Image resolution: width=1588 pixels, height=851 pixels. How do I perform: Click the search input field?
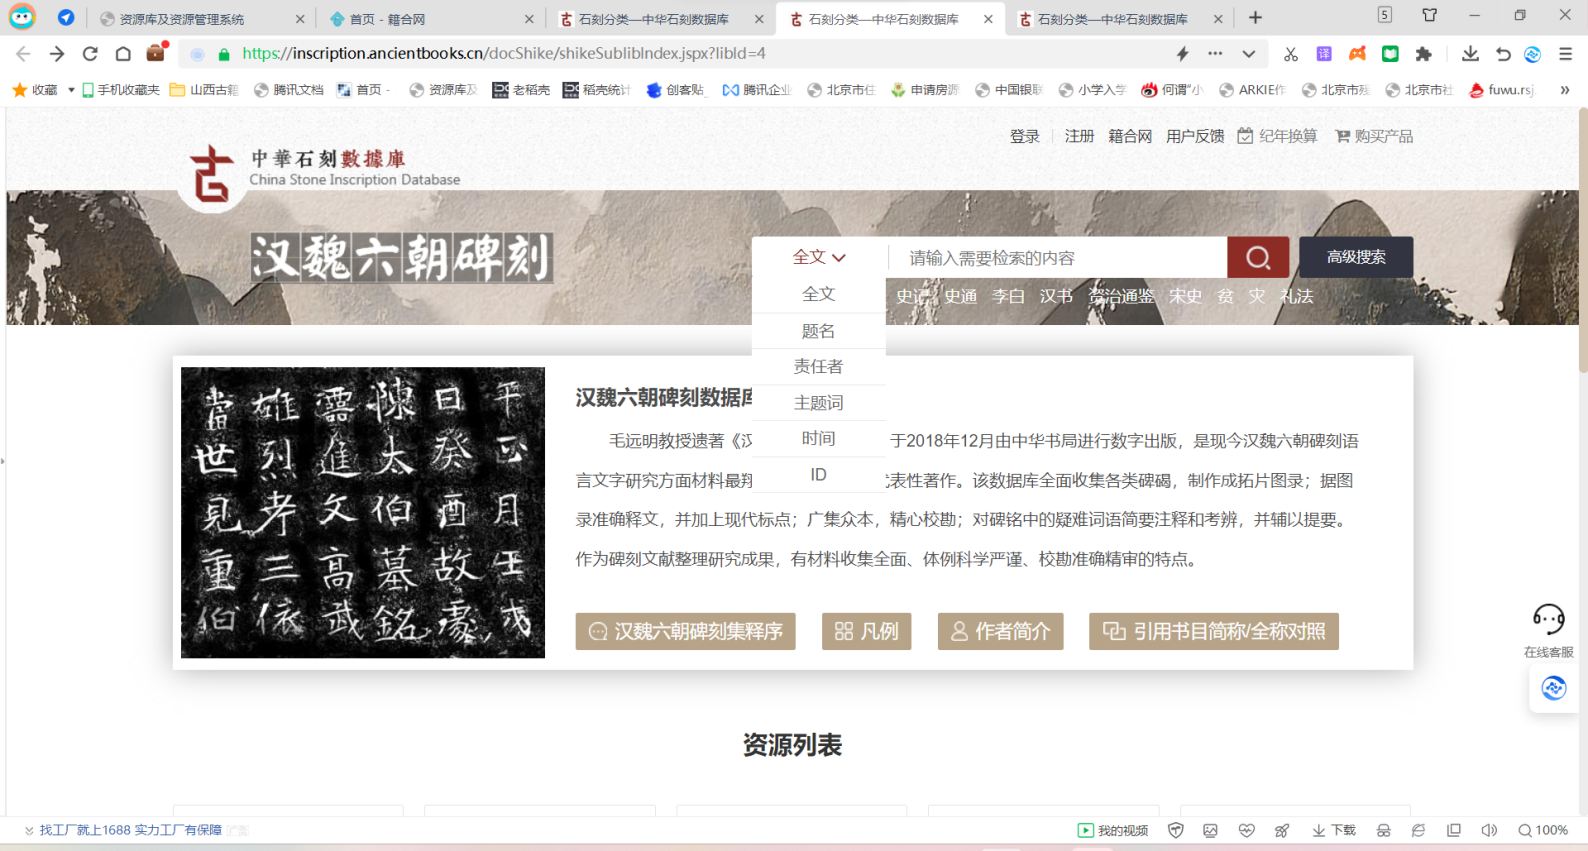click(1058, 257)
